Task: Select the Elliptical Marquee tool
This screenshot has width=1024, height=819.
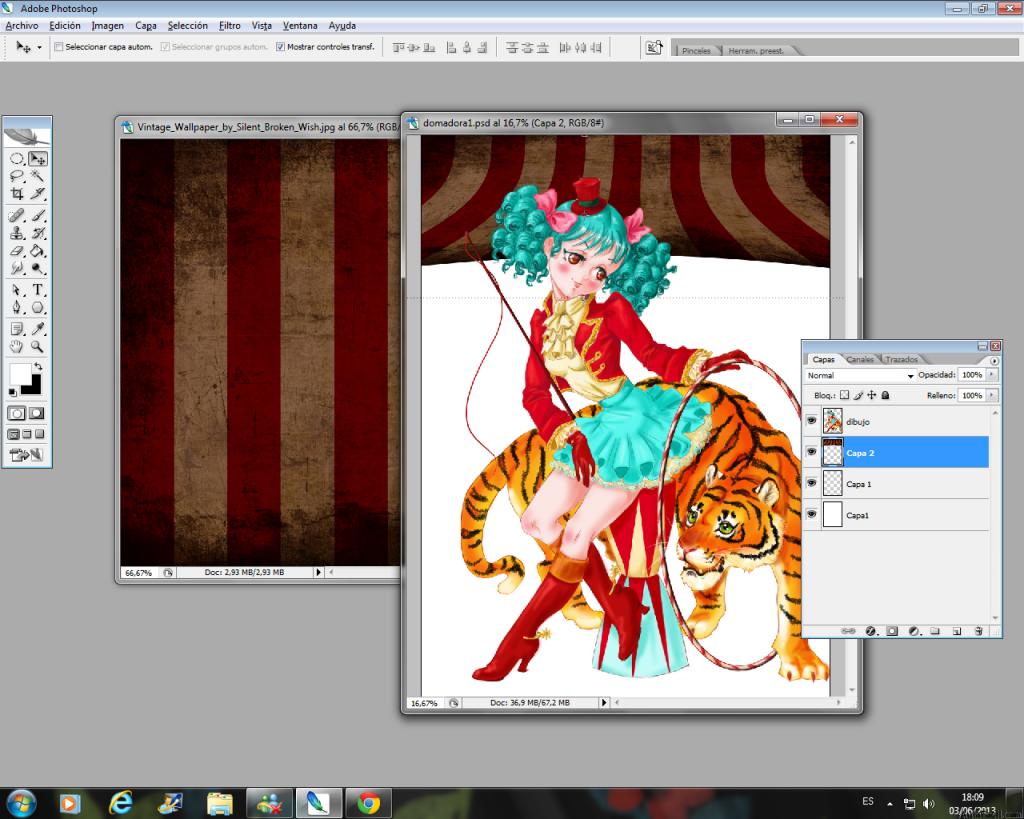Action: click(17, 159)
